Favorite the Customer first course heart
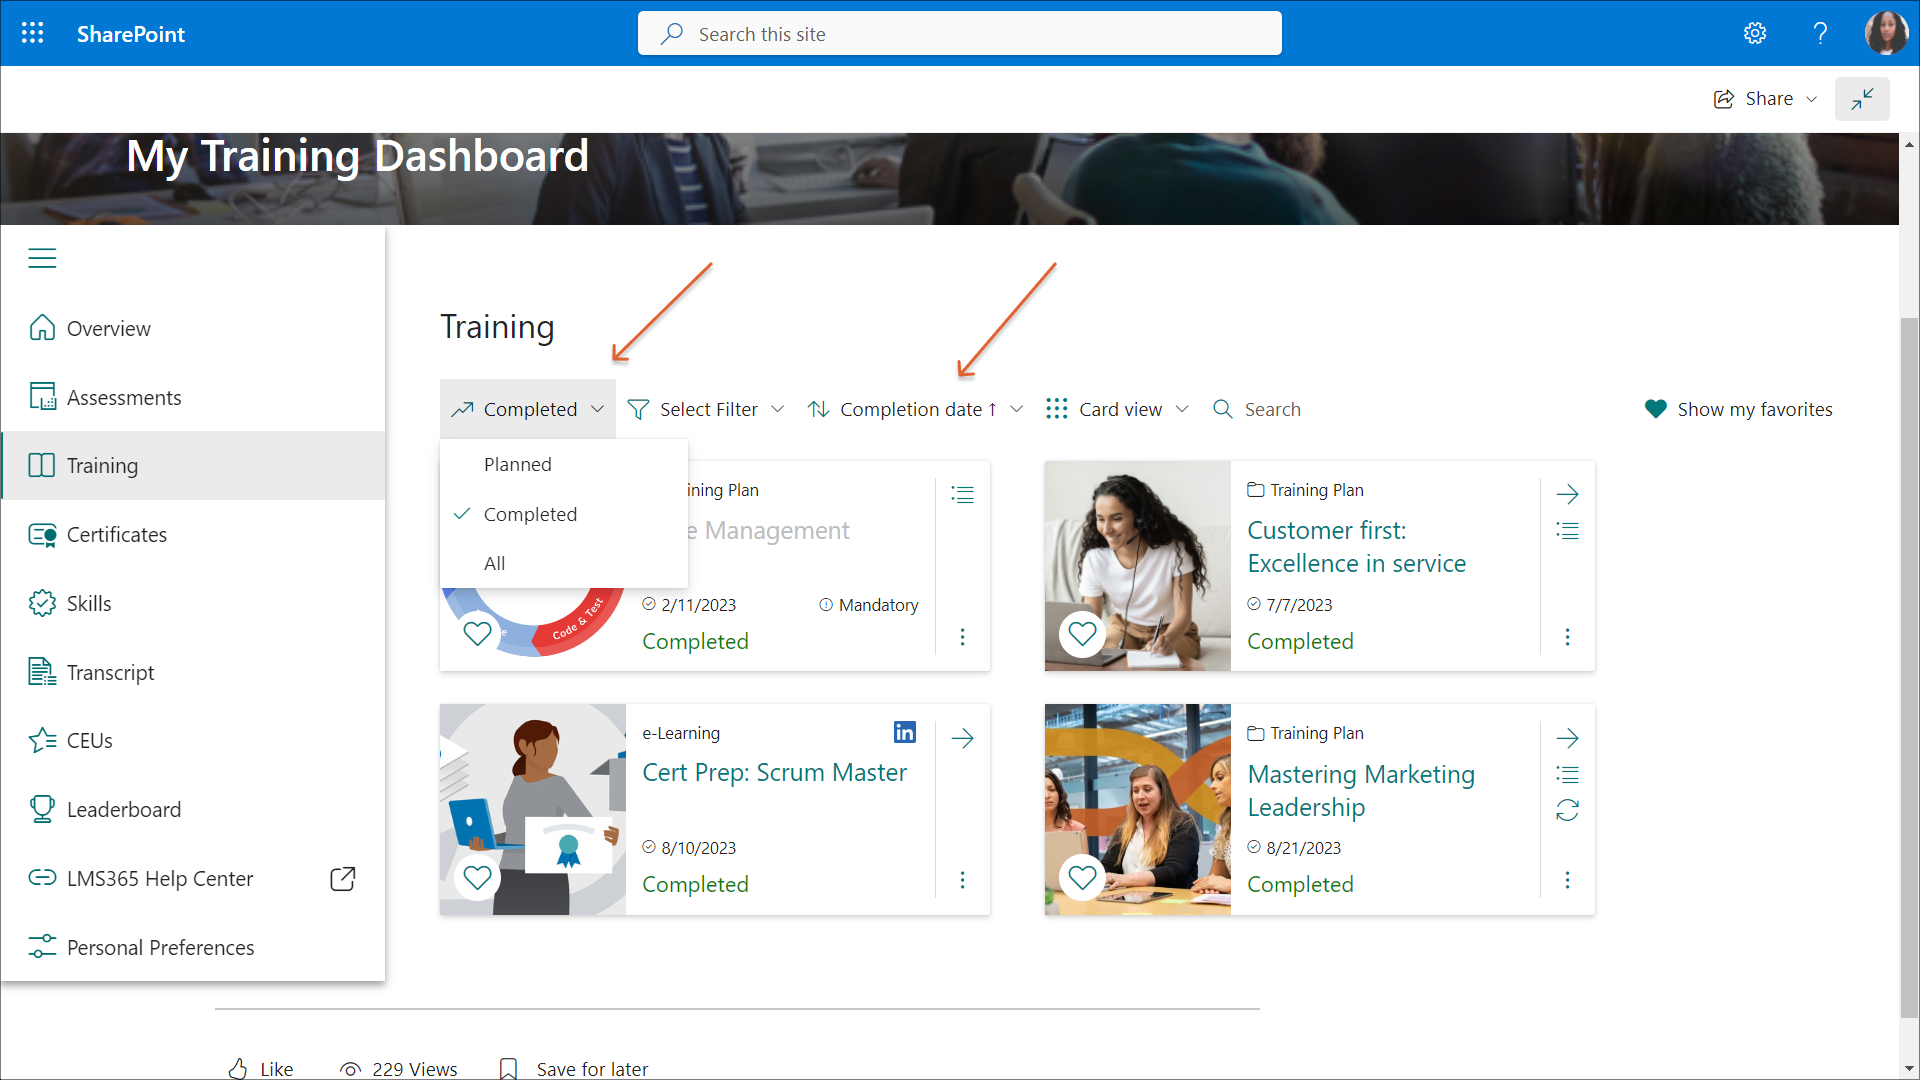 [1082, 633]
